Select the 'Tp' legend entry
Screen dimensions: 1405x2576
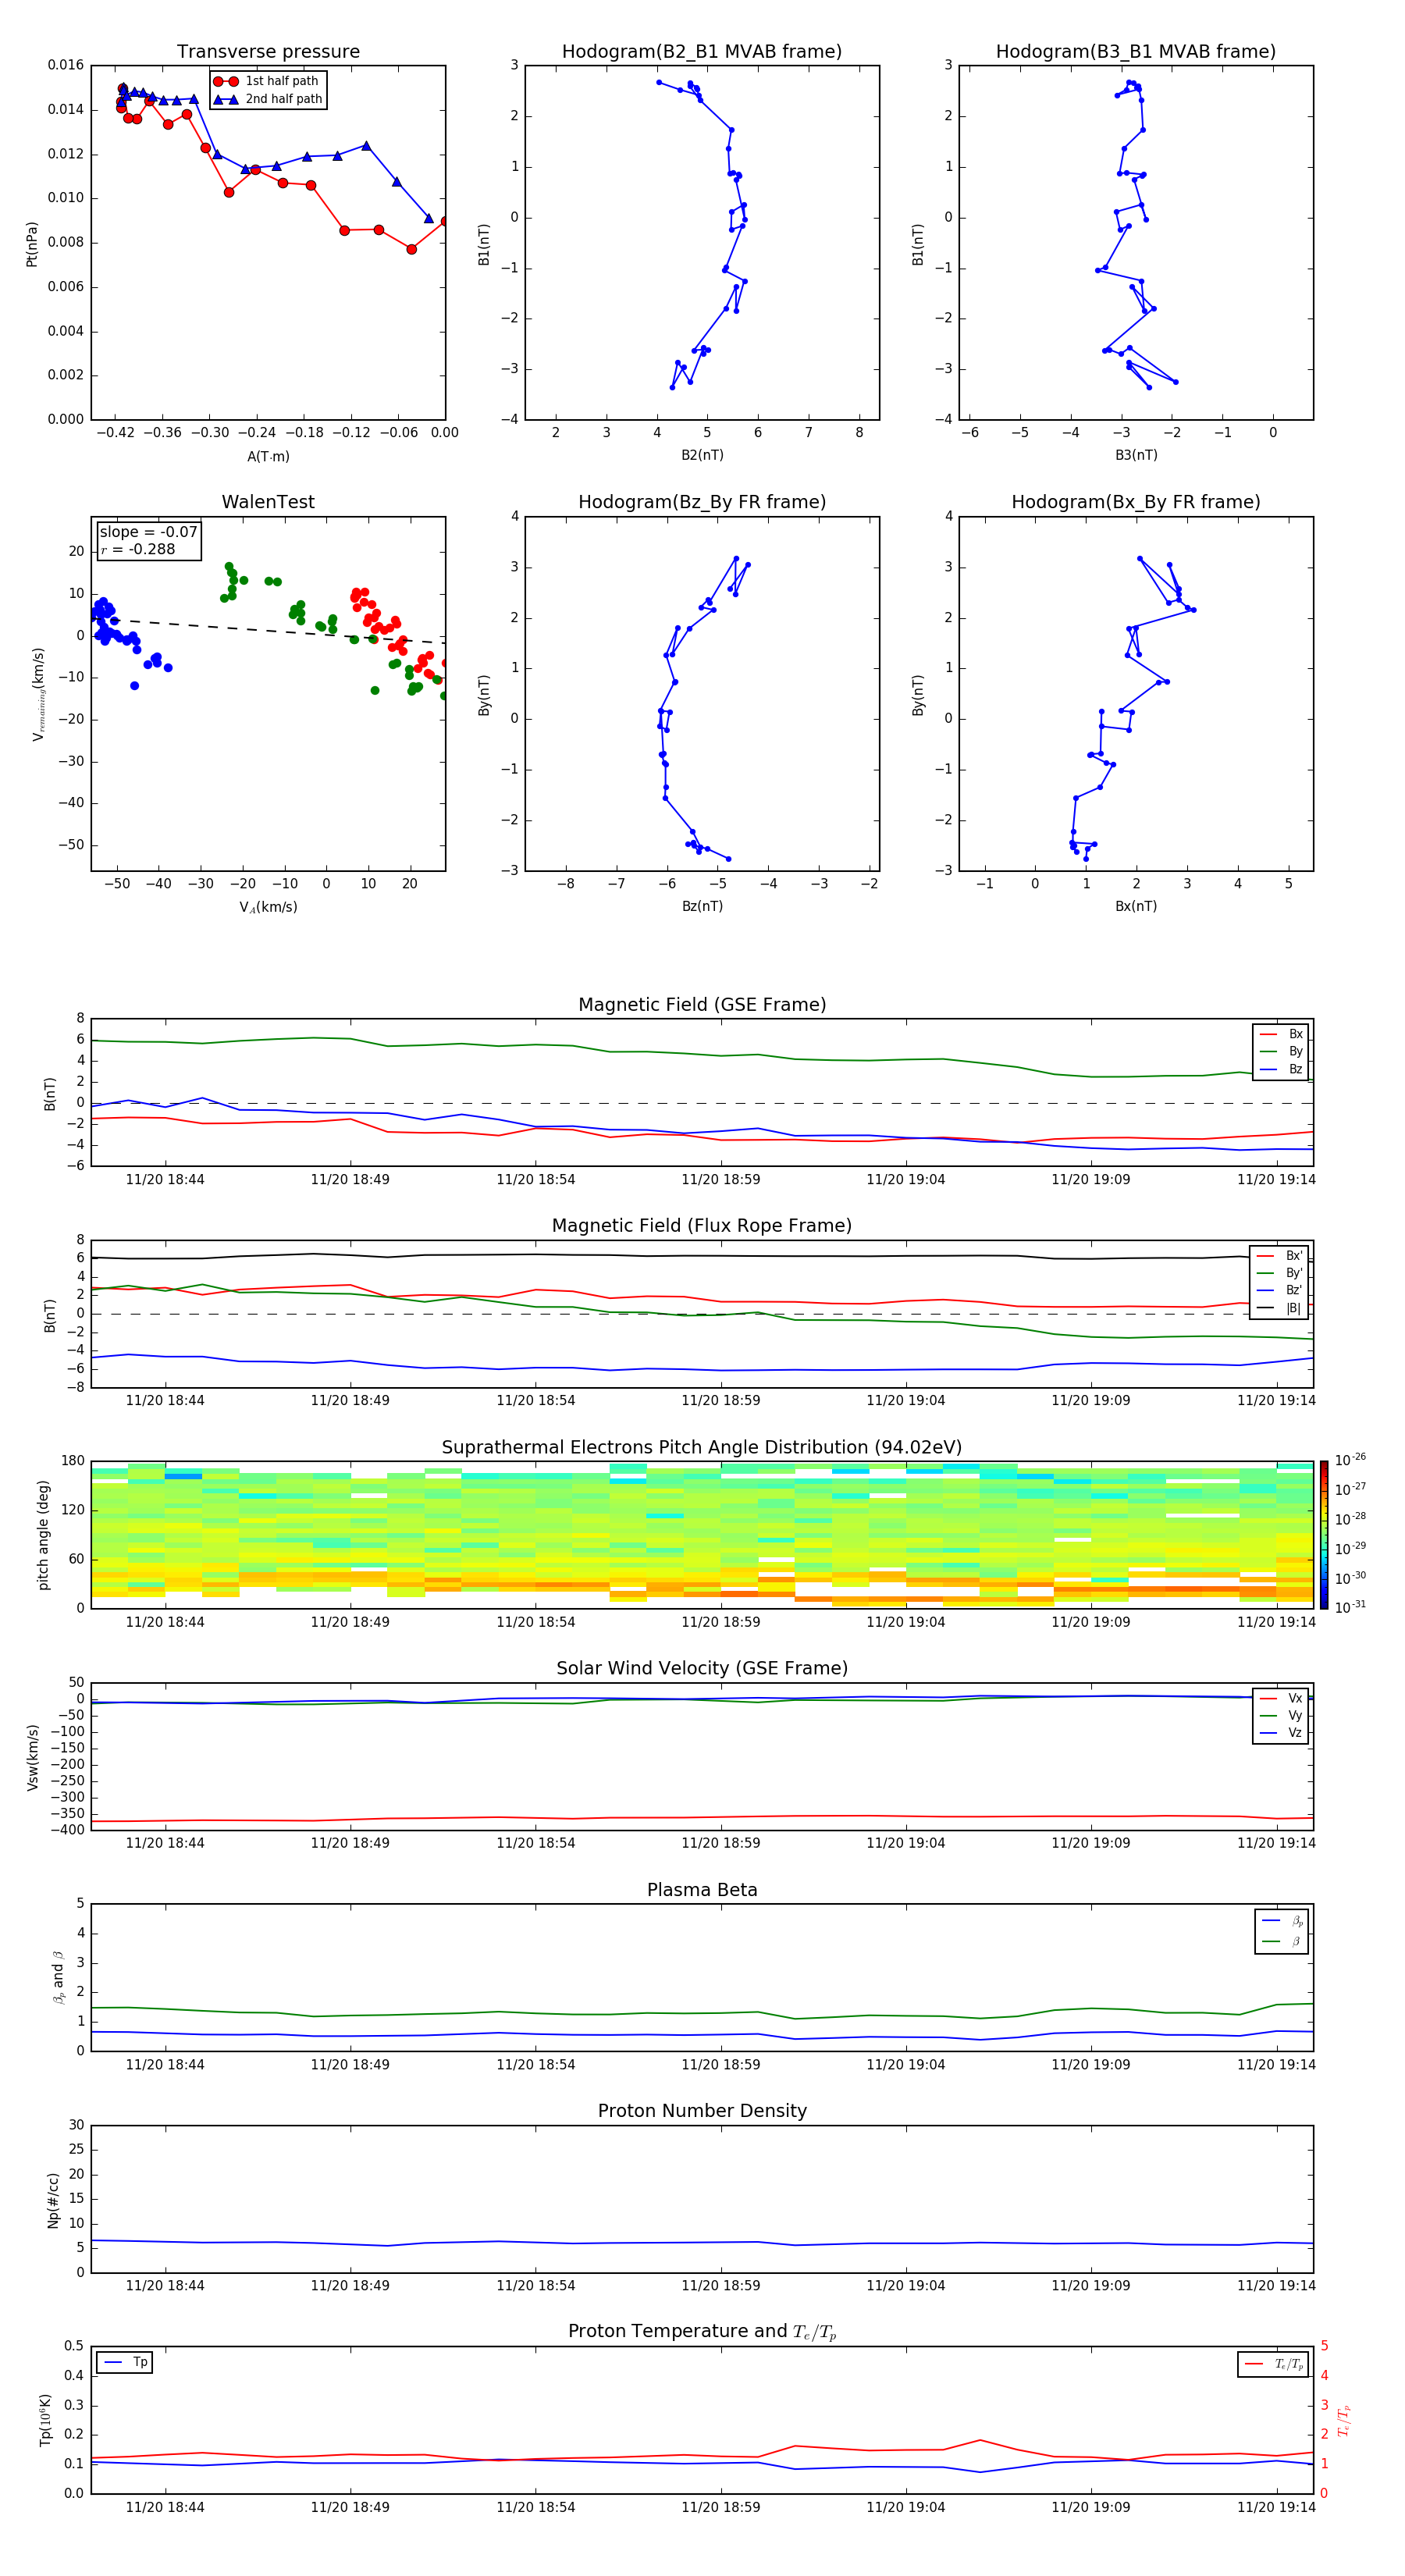125,2363
